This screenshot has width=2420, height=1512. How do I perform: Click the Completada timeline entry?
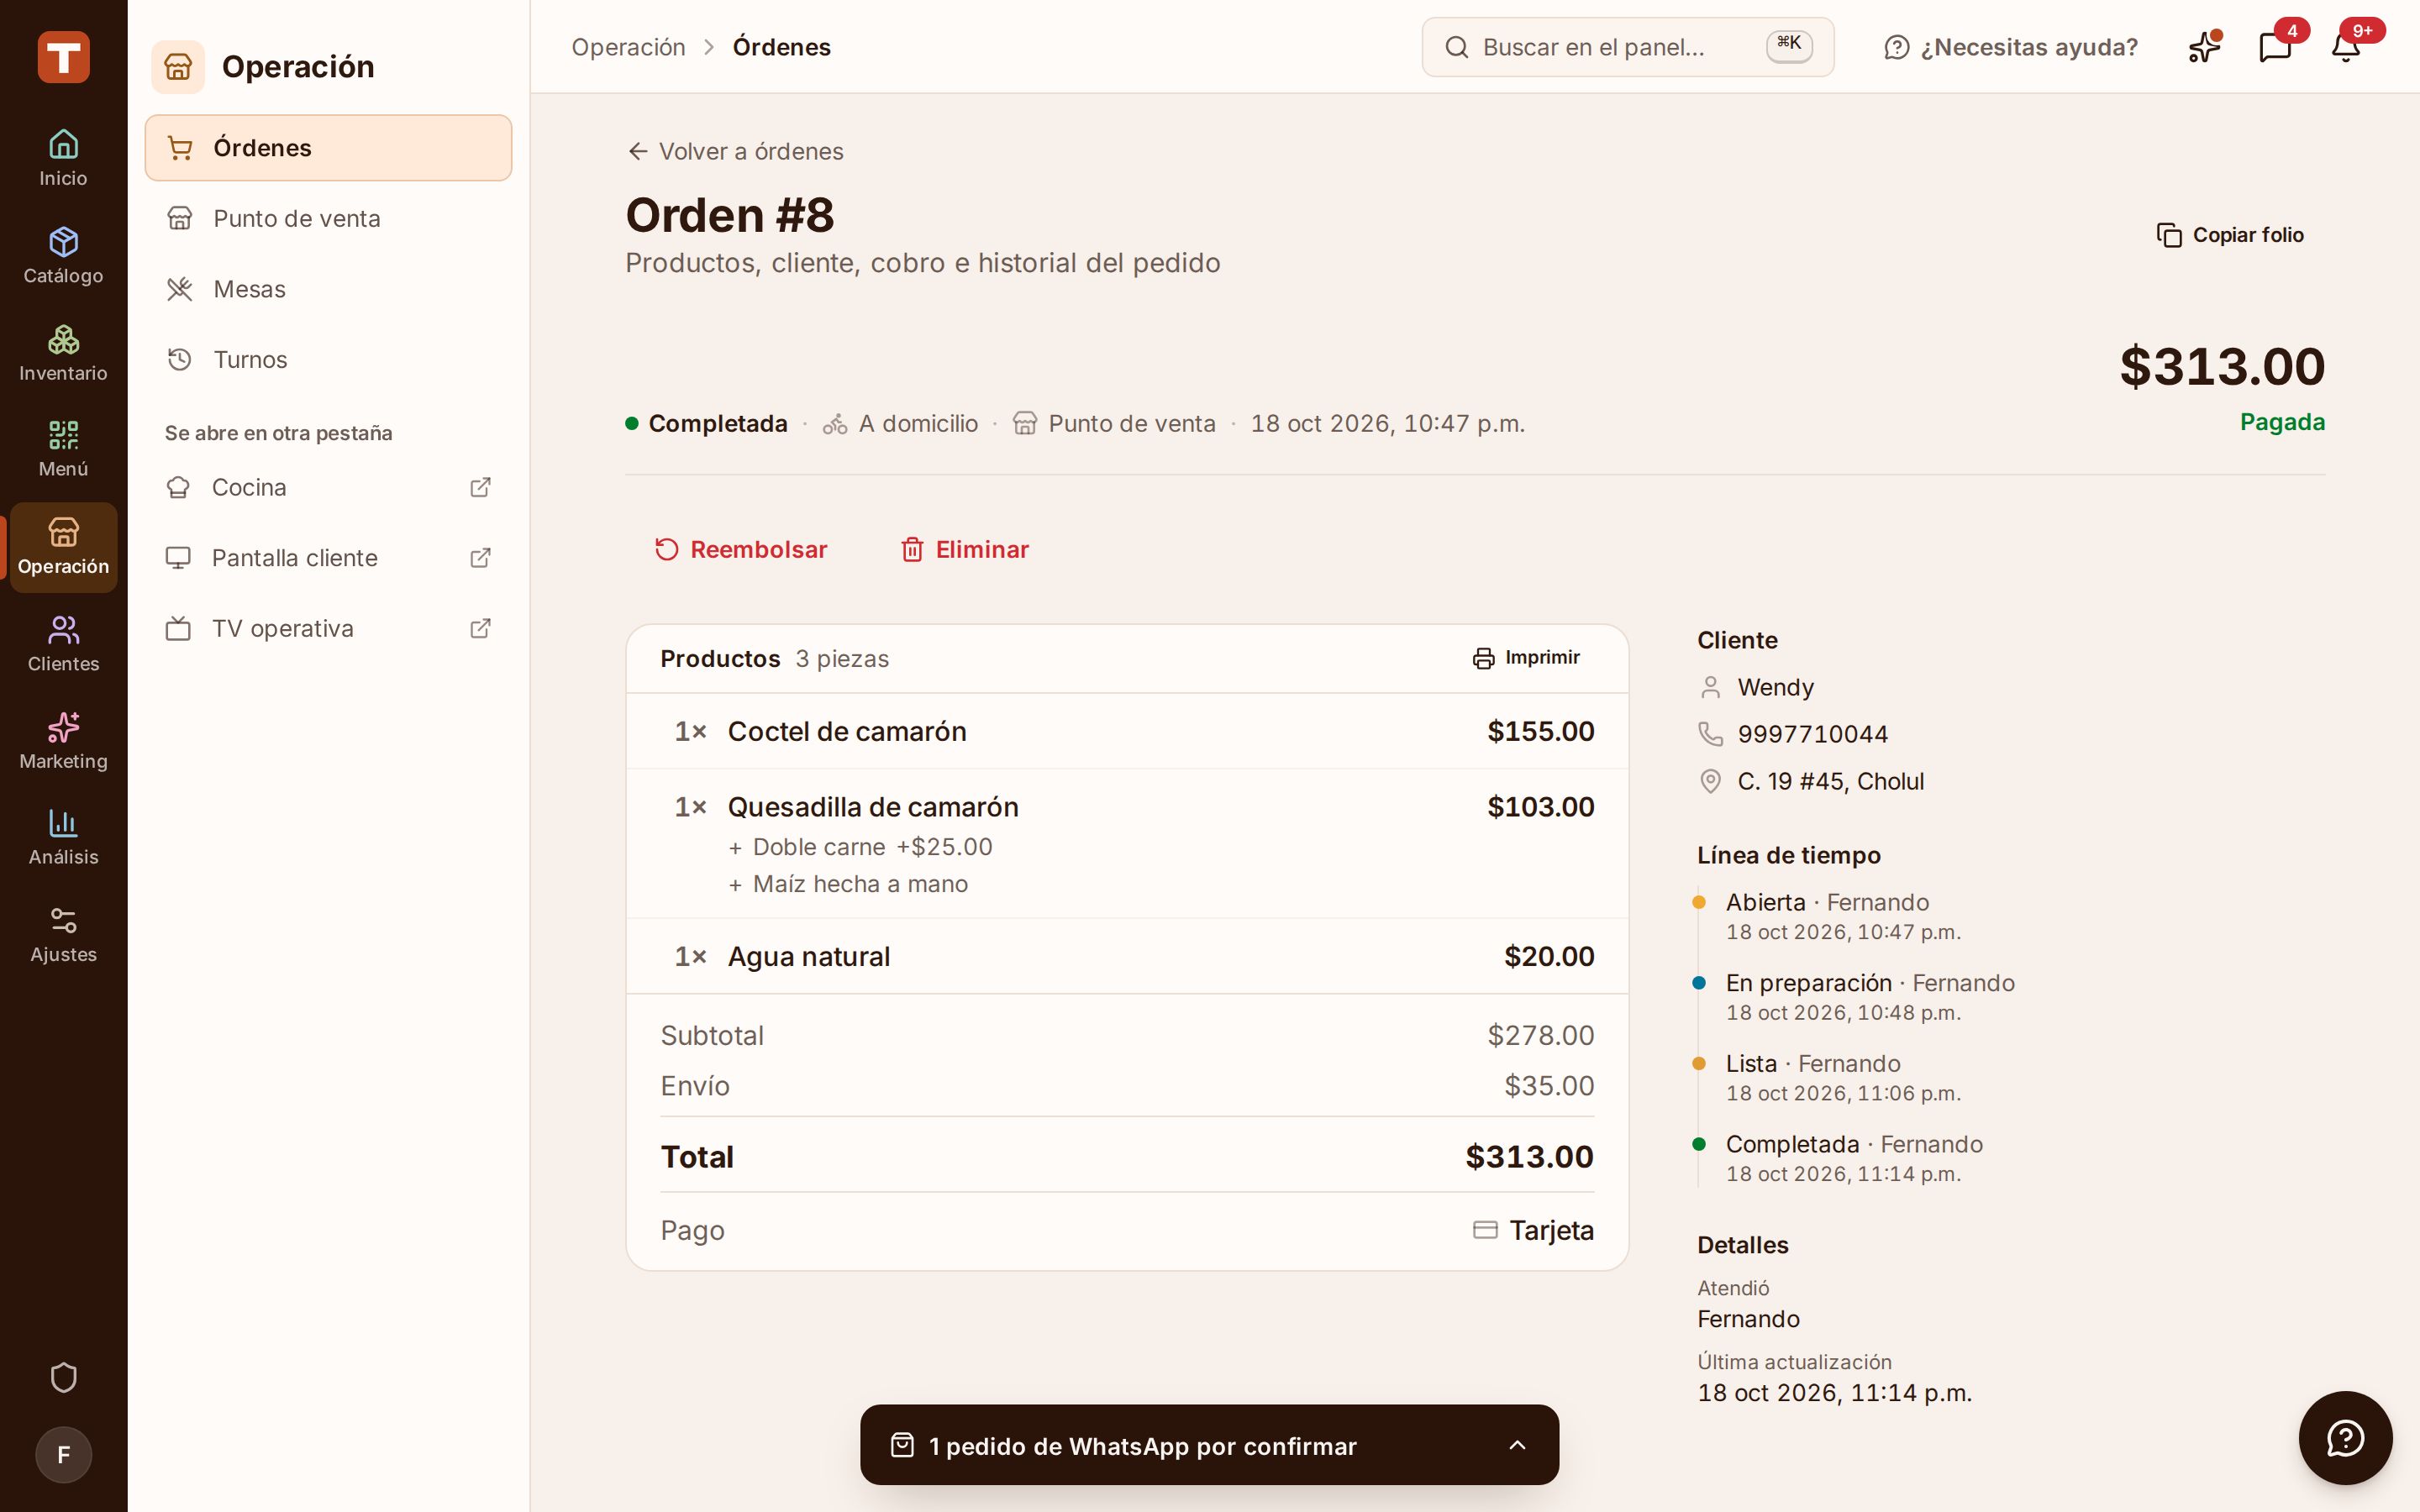pyautogui.click(x=1853, y=1158)
